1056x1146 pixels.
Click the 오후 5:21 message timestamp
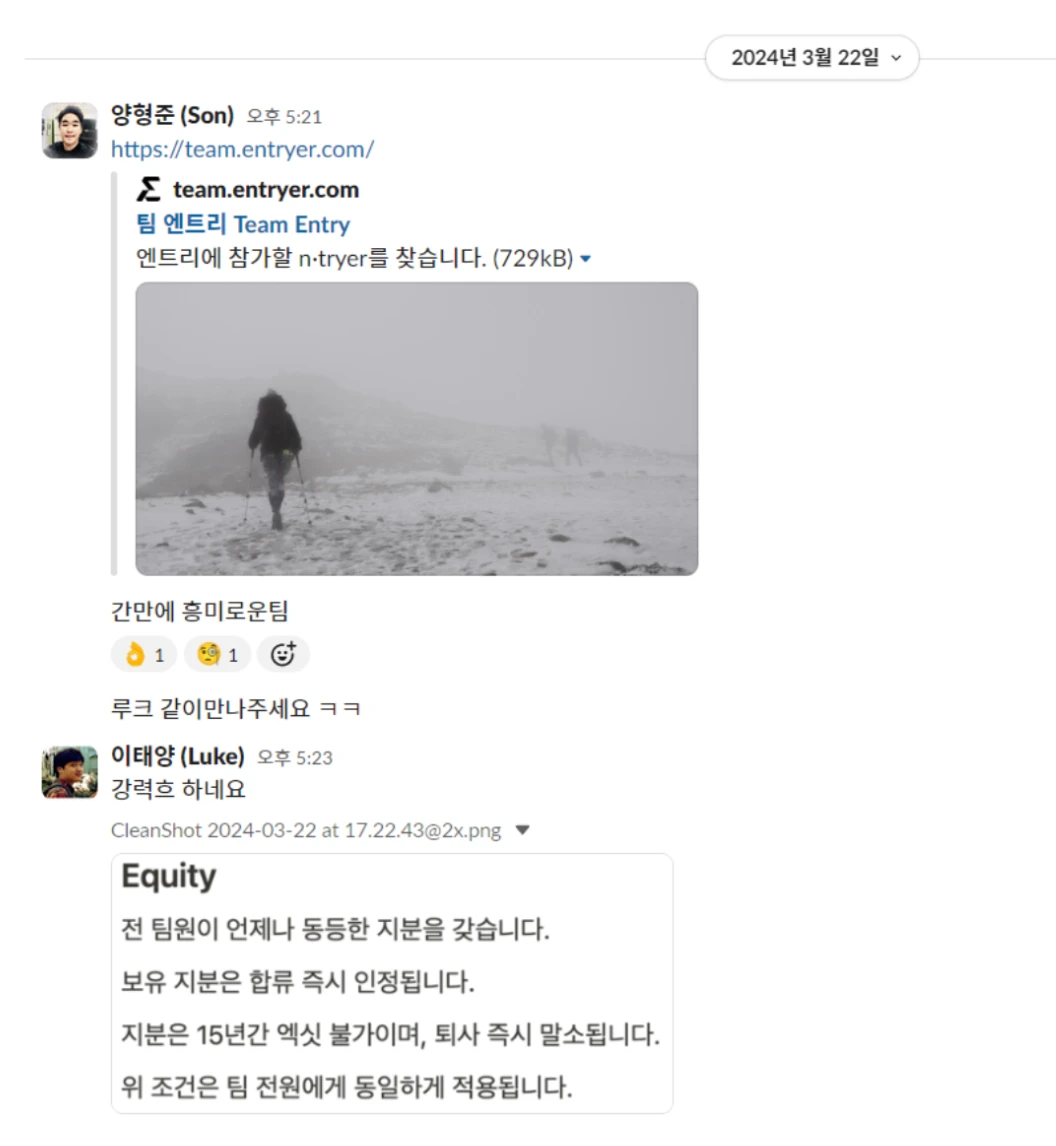tap(284, 117)
